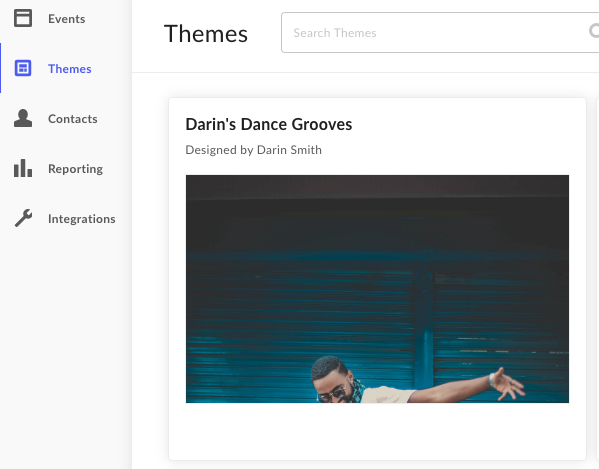This screenshot has width=599, height=469.
Task: Click the blank footer of Darin's theme card
Action: coord(377,431)
